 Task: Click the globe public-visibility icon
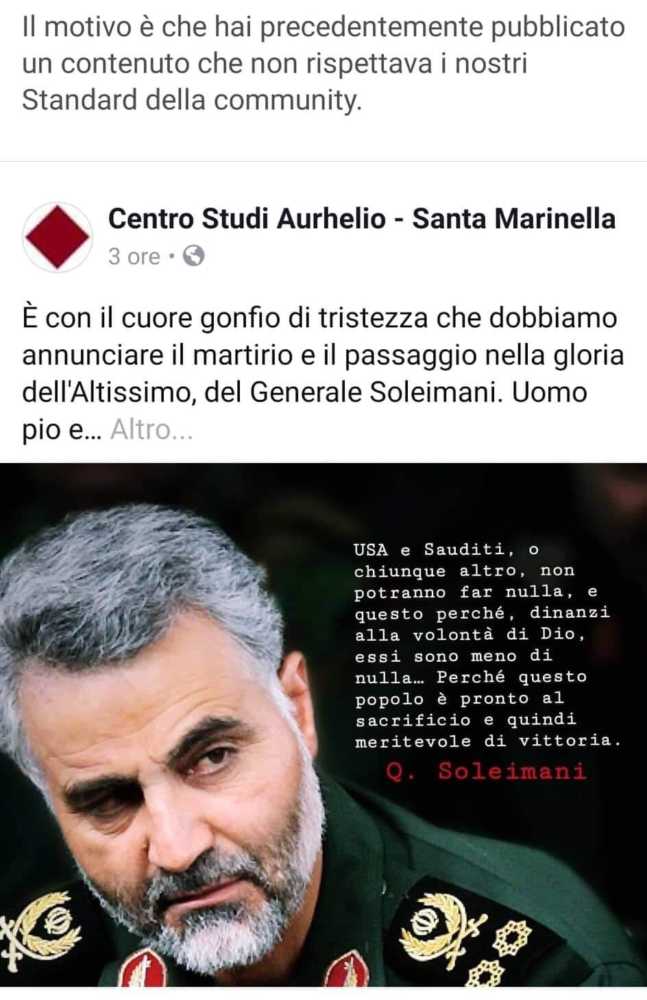point(193,256)
